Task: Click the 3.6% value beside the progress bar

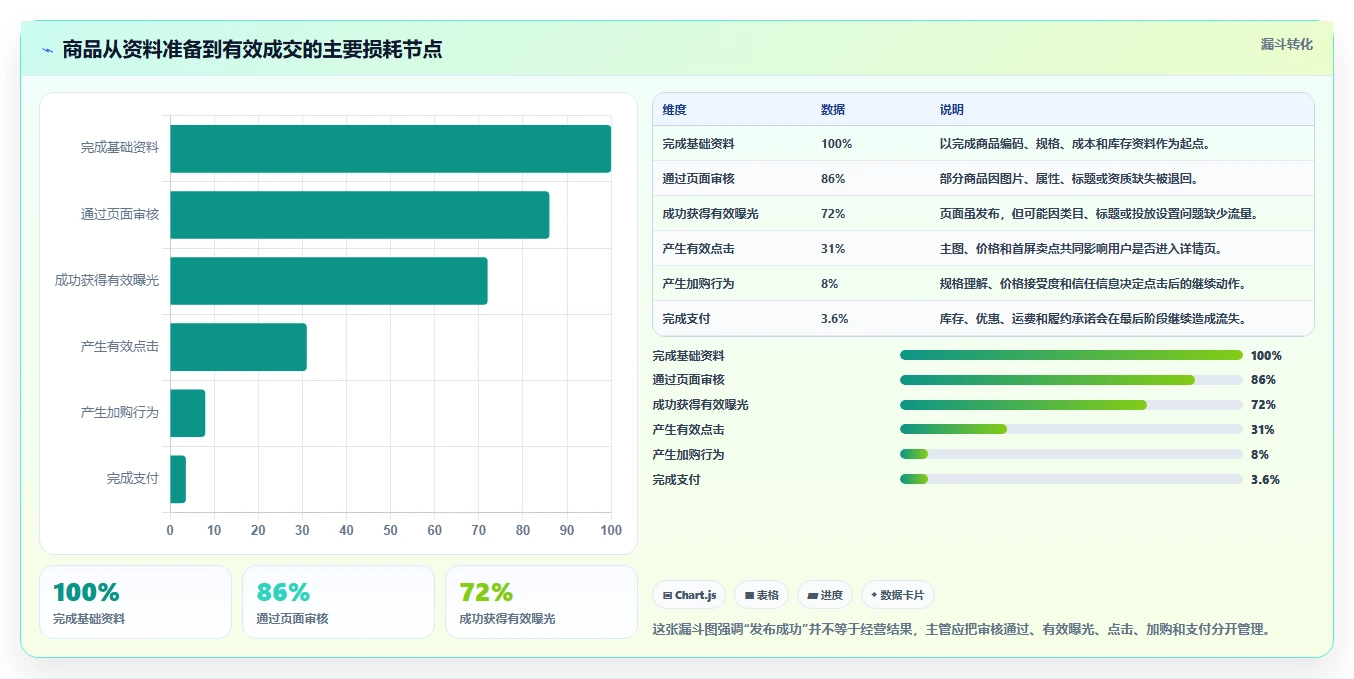Action: point(1265,479)
